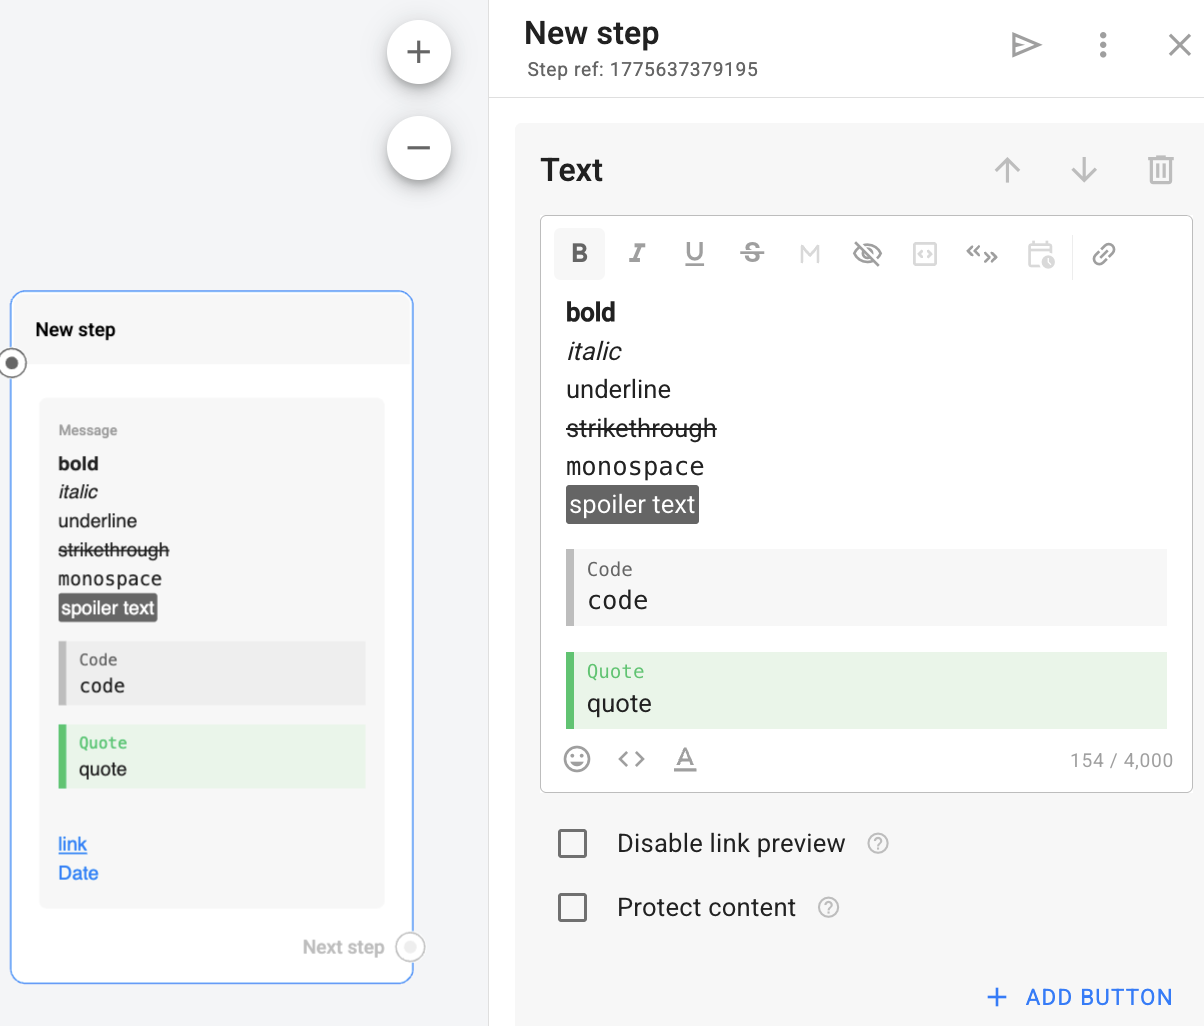The image size is (1204, 1026).
Task: Insert a hyperlink via link icon
Action: coord(1104,254)
